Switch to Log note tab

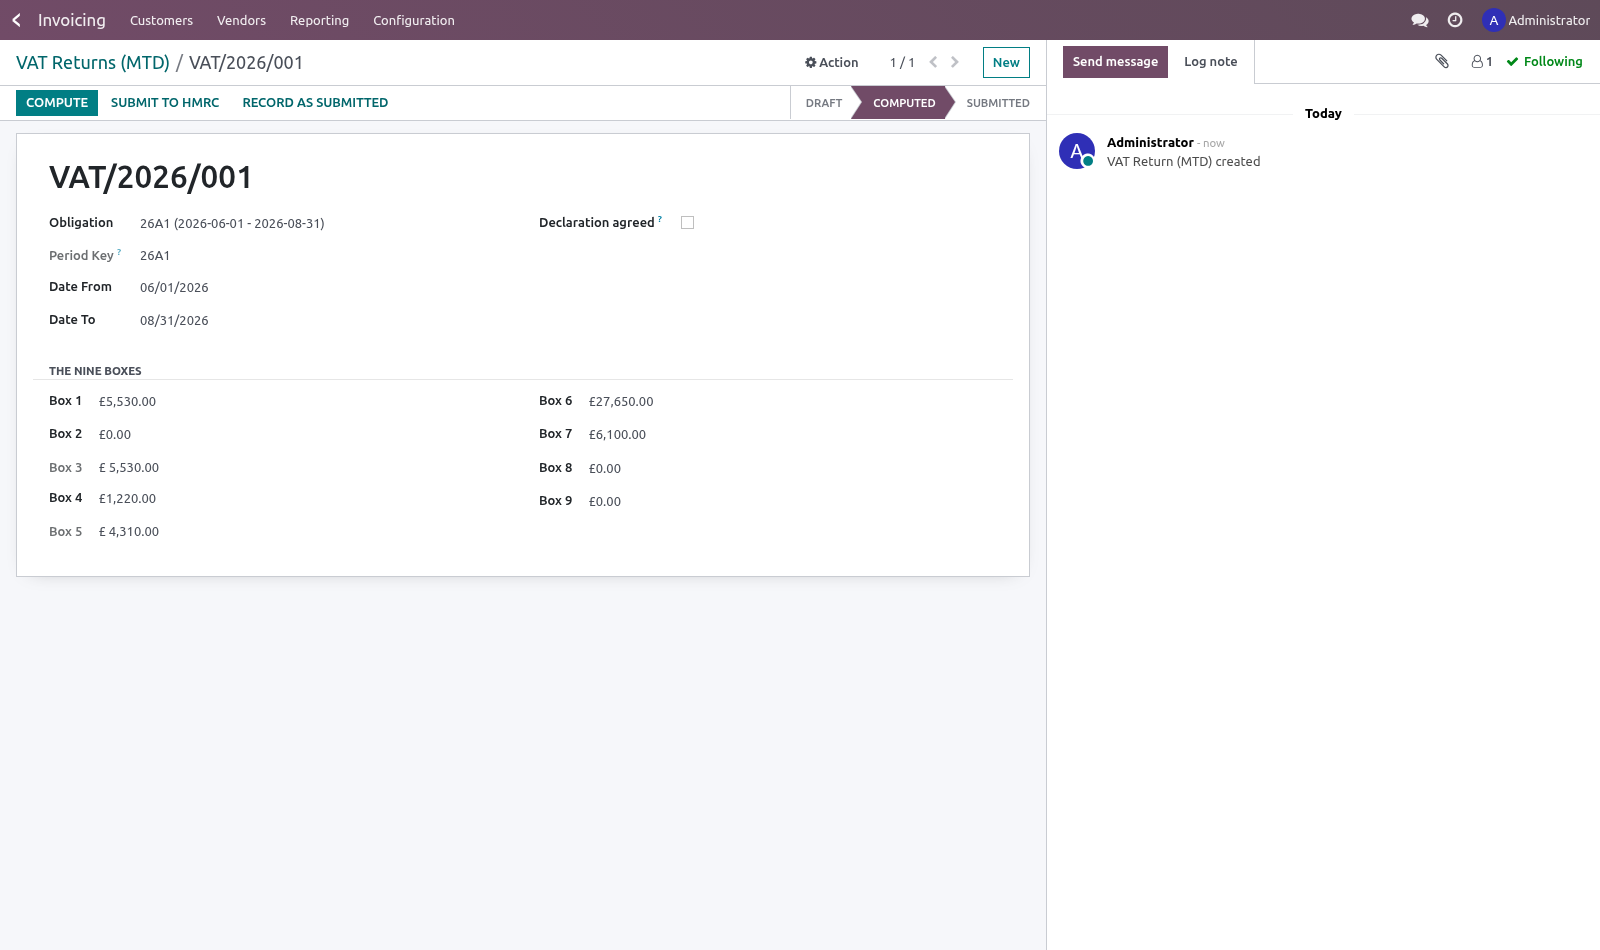tap(1210, 62)
